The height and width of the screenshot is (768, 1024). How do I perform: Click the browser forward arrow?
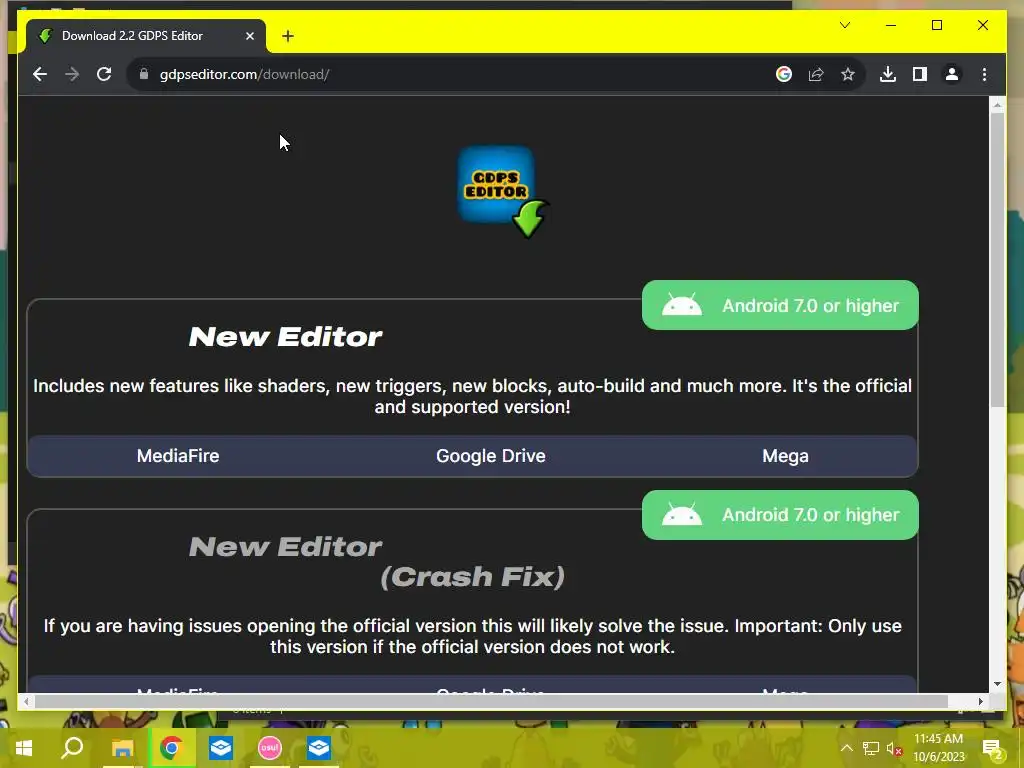click(72, 74)
